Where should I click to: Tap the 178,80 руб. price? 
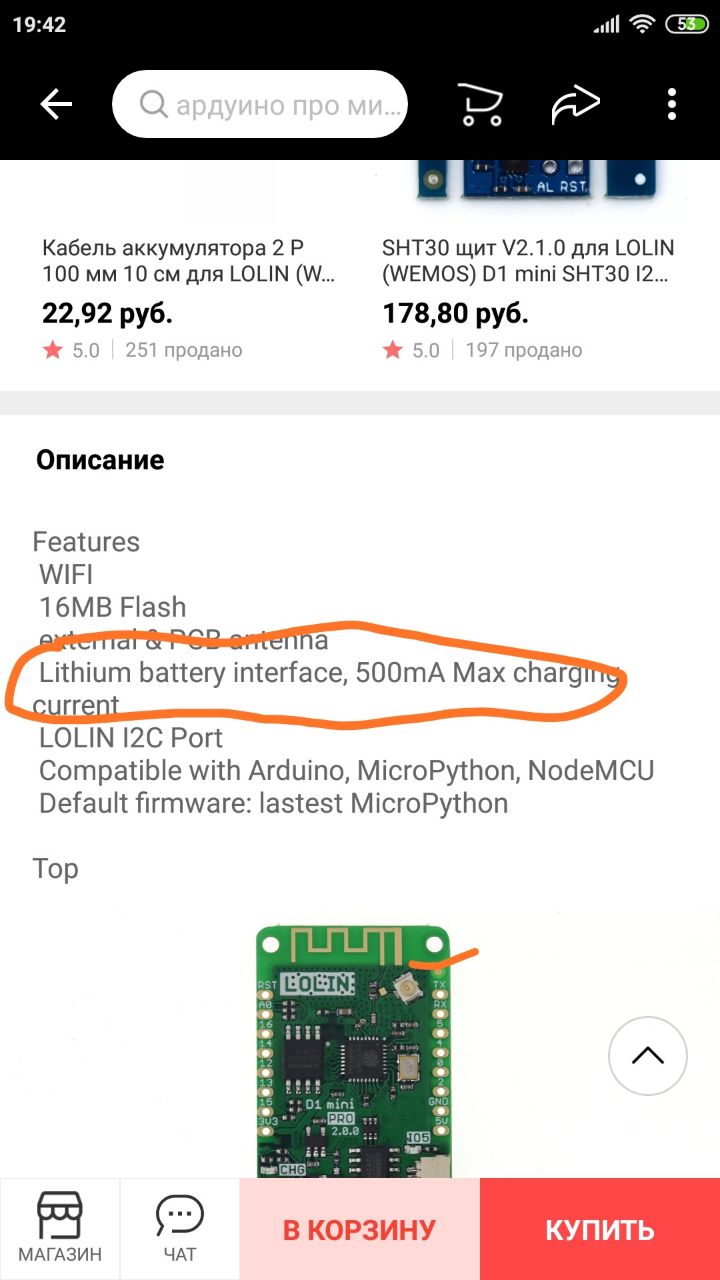tap(455, 314)
